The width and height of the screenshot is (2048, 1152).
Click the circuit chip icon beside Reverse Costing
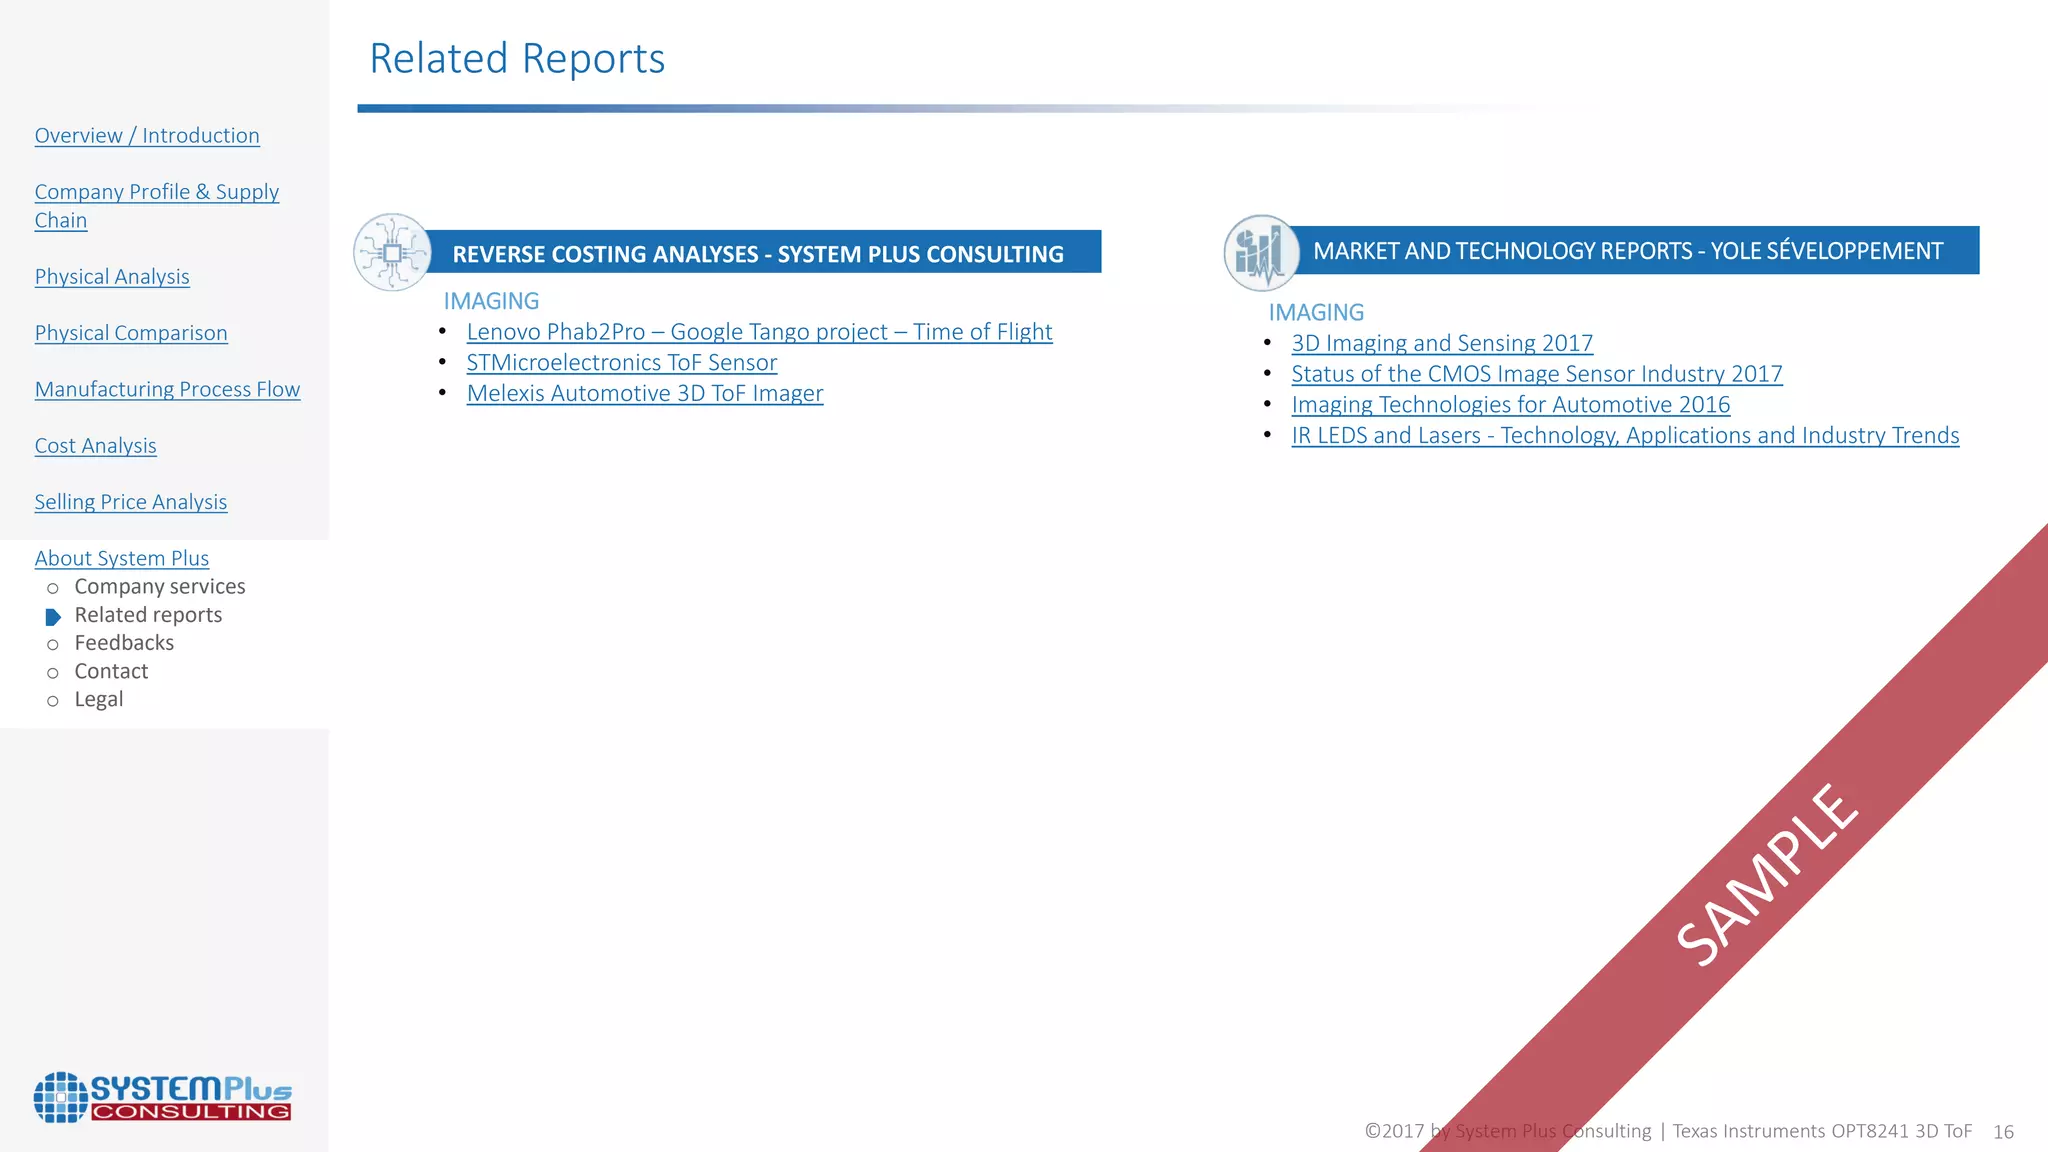pos(392,253)
